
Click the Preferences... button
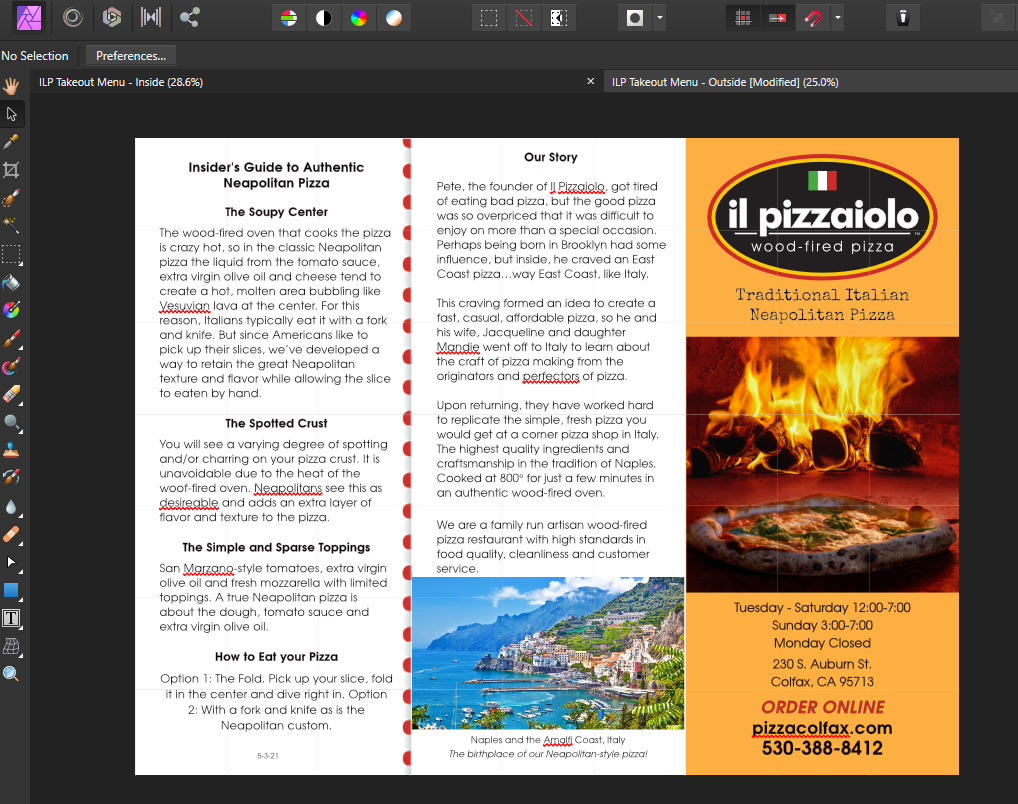pyautogui.click(x=131, y=56)
